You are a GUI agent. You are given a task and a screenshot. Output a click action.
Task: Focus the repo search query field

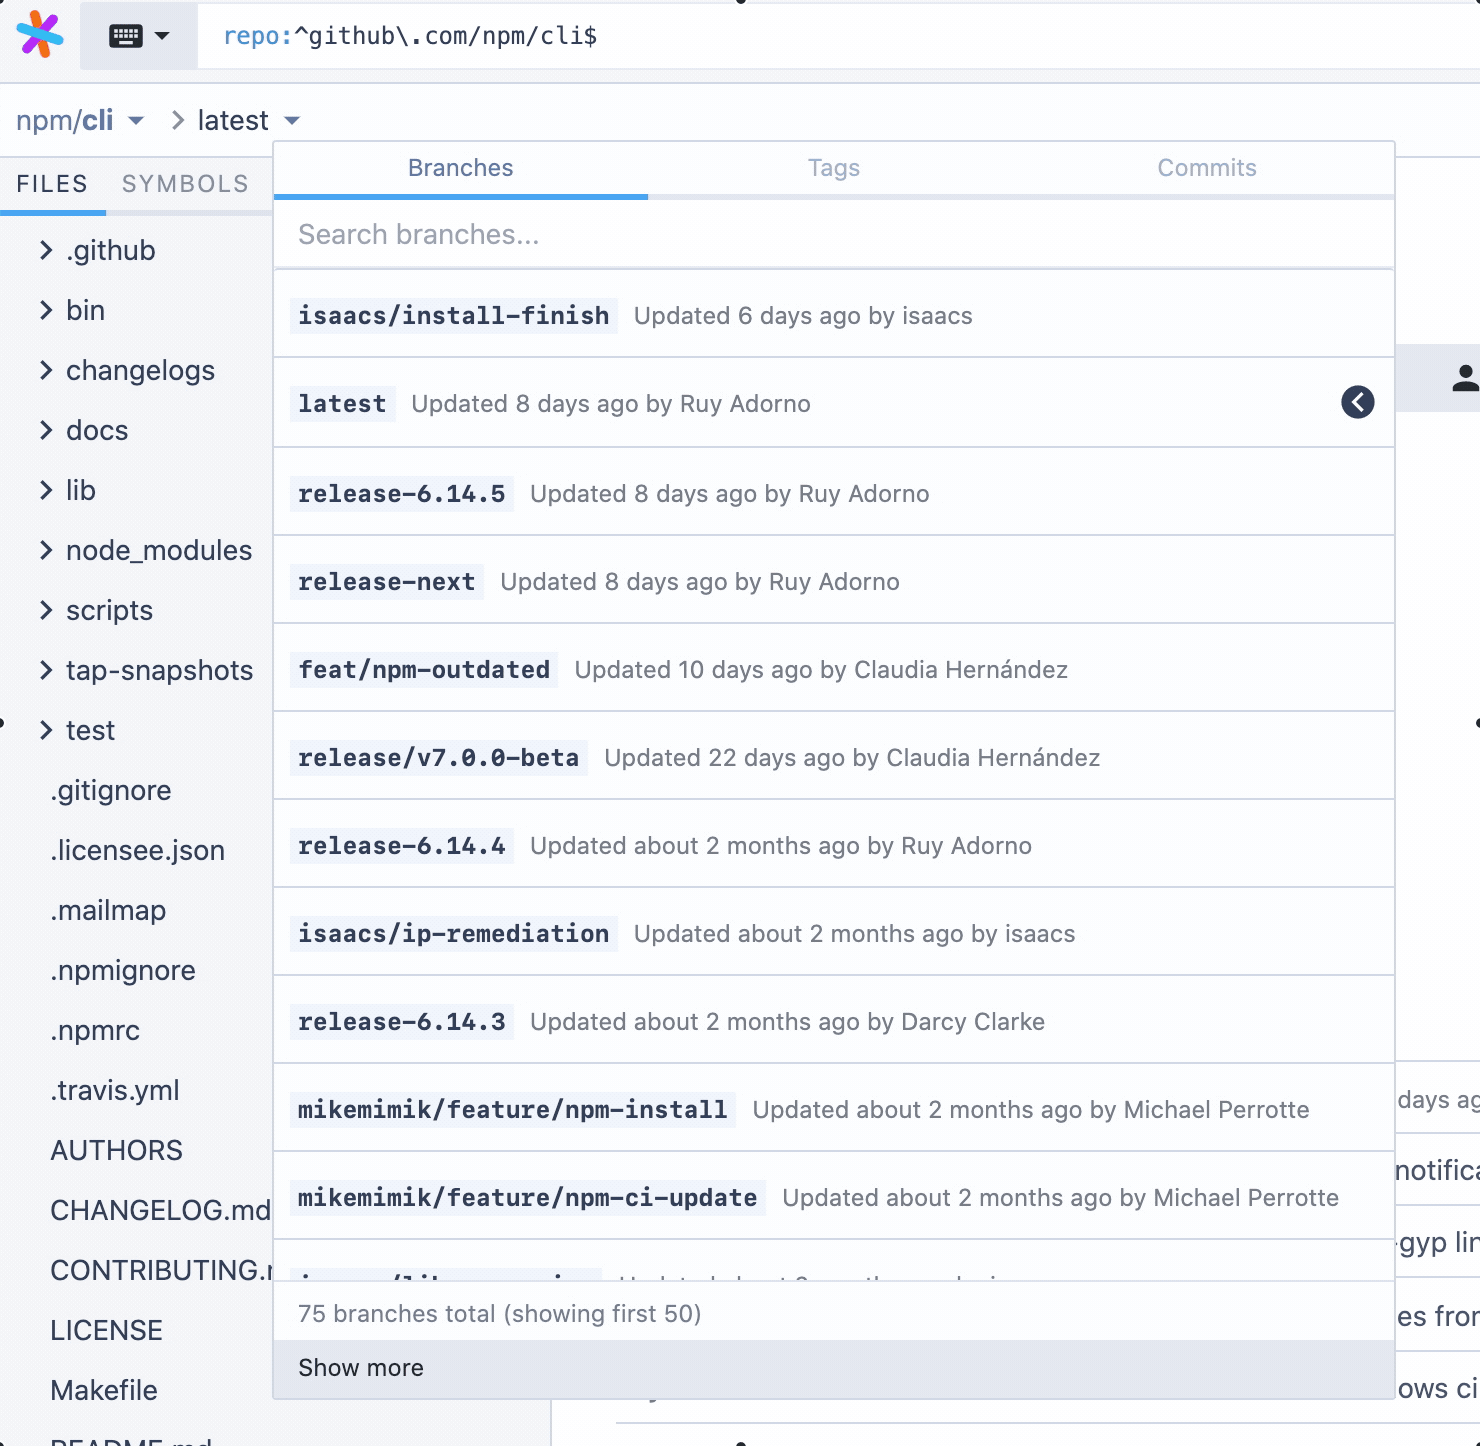[x=838, y=36]
